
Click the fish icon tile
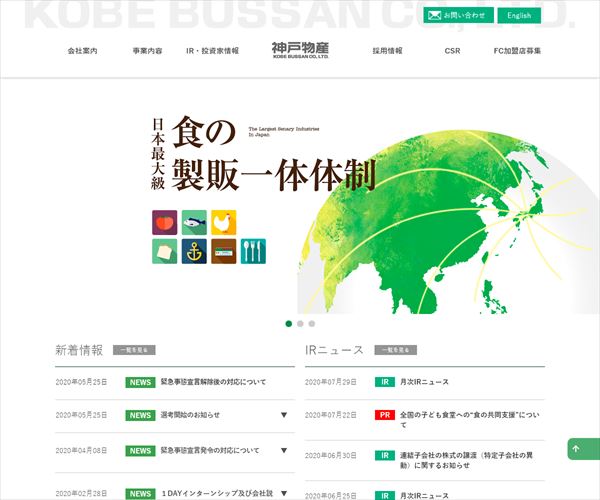(194, 222)
